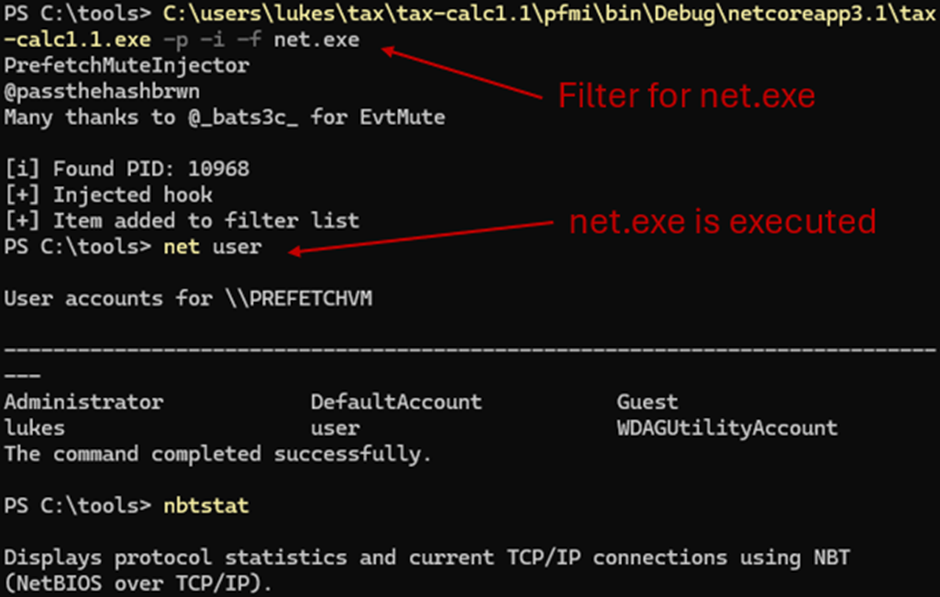Image resolution: width=940 pixels, height=597 pixels.
Task: Click the net.exe is executed annotation
Action: click(723, 222)
